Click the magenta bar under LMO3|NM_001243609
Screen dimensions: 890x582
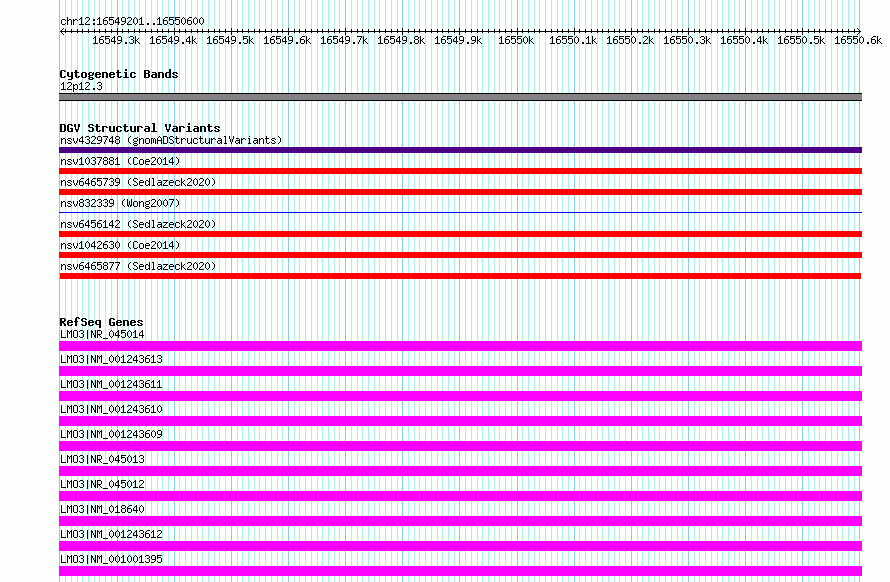tap(460, 446)
